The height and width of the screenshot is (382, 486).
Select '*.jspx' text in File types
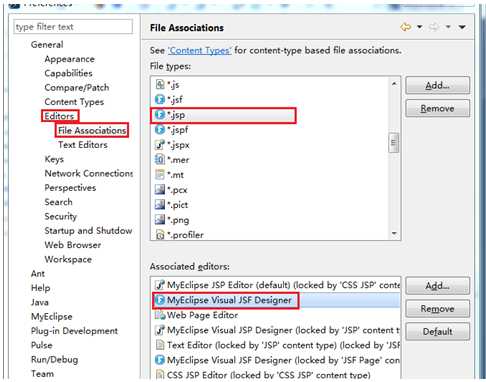point(178,145)
